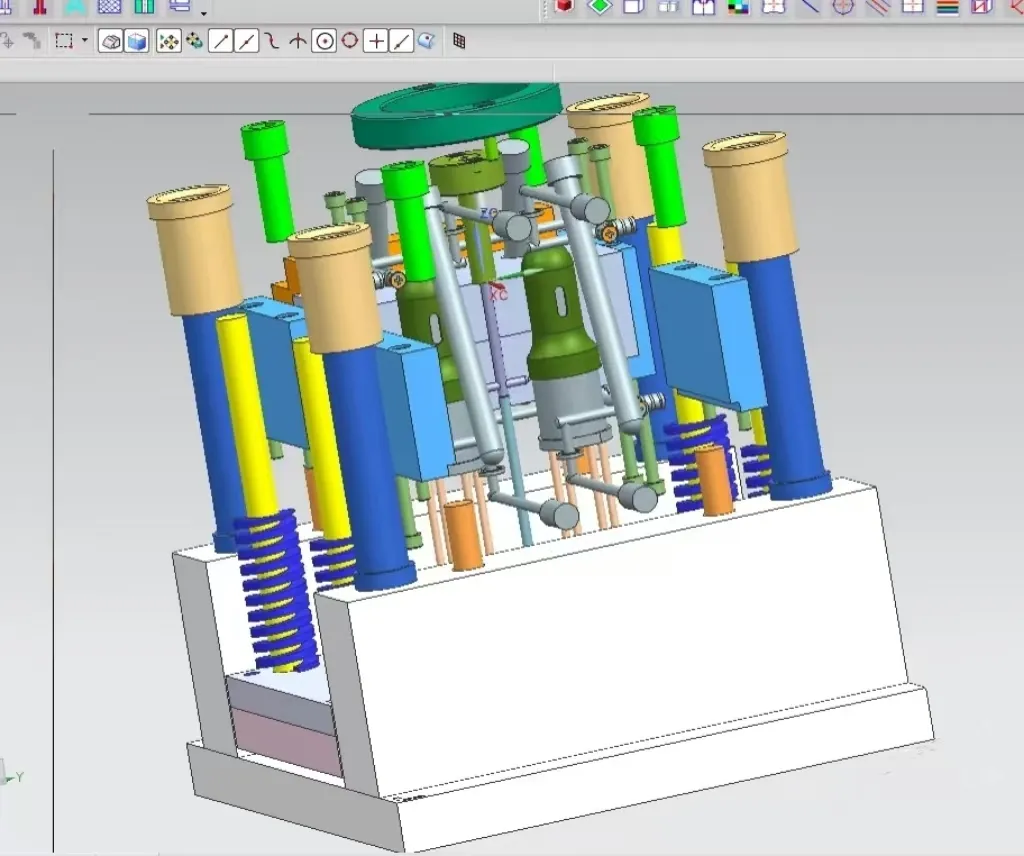1024x856 pixels.
Task: Click the gray wireframe part selection icon
Action: [x=110, y=41]
